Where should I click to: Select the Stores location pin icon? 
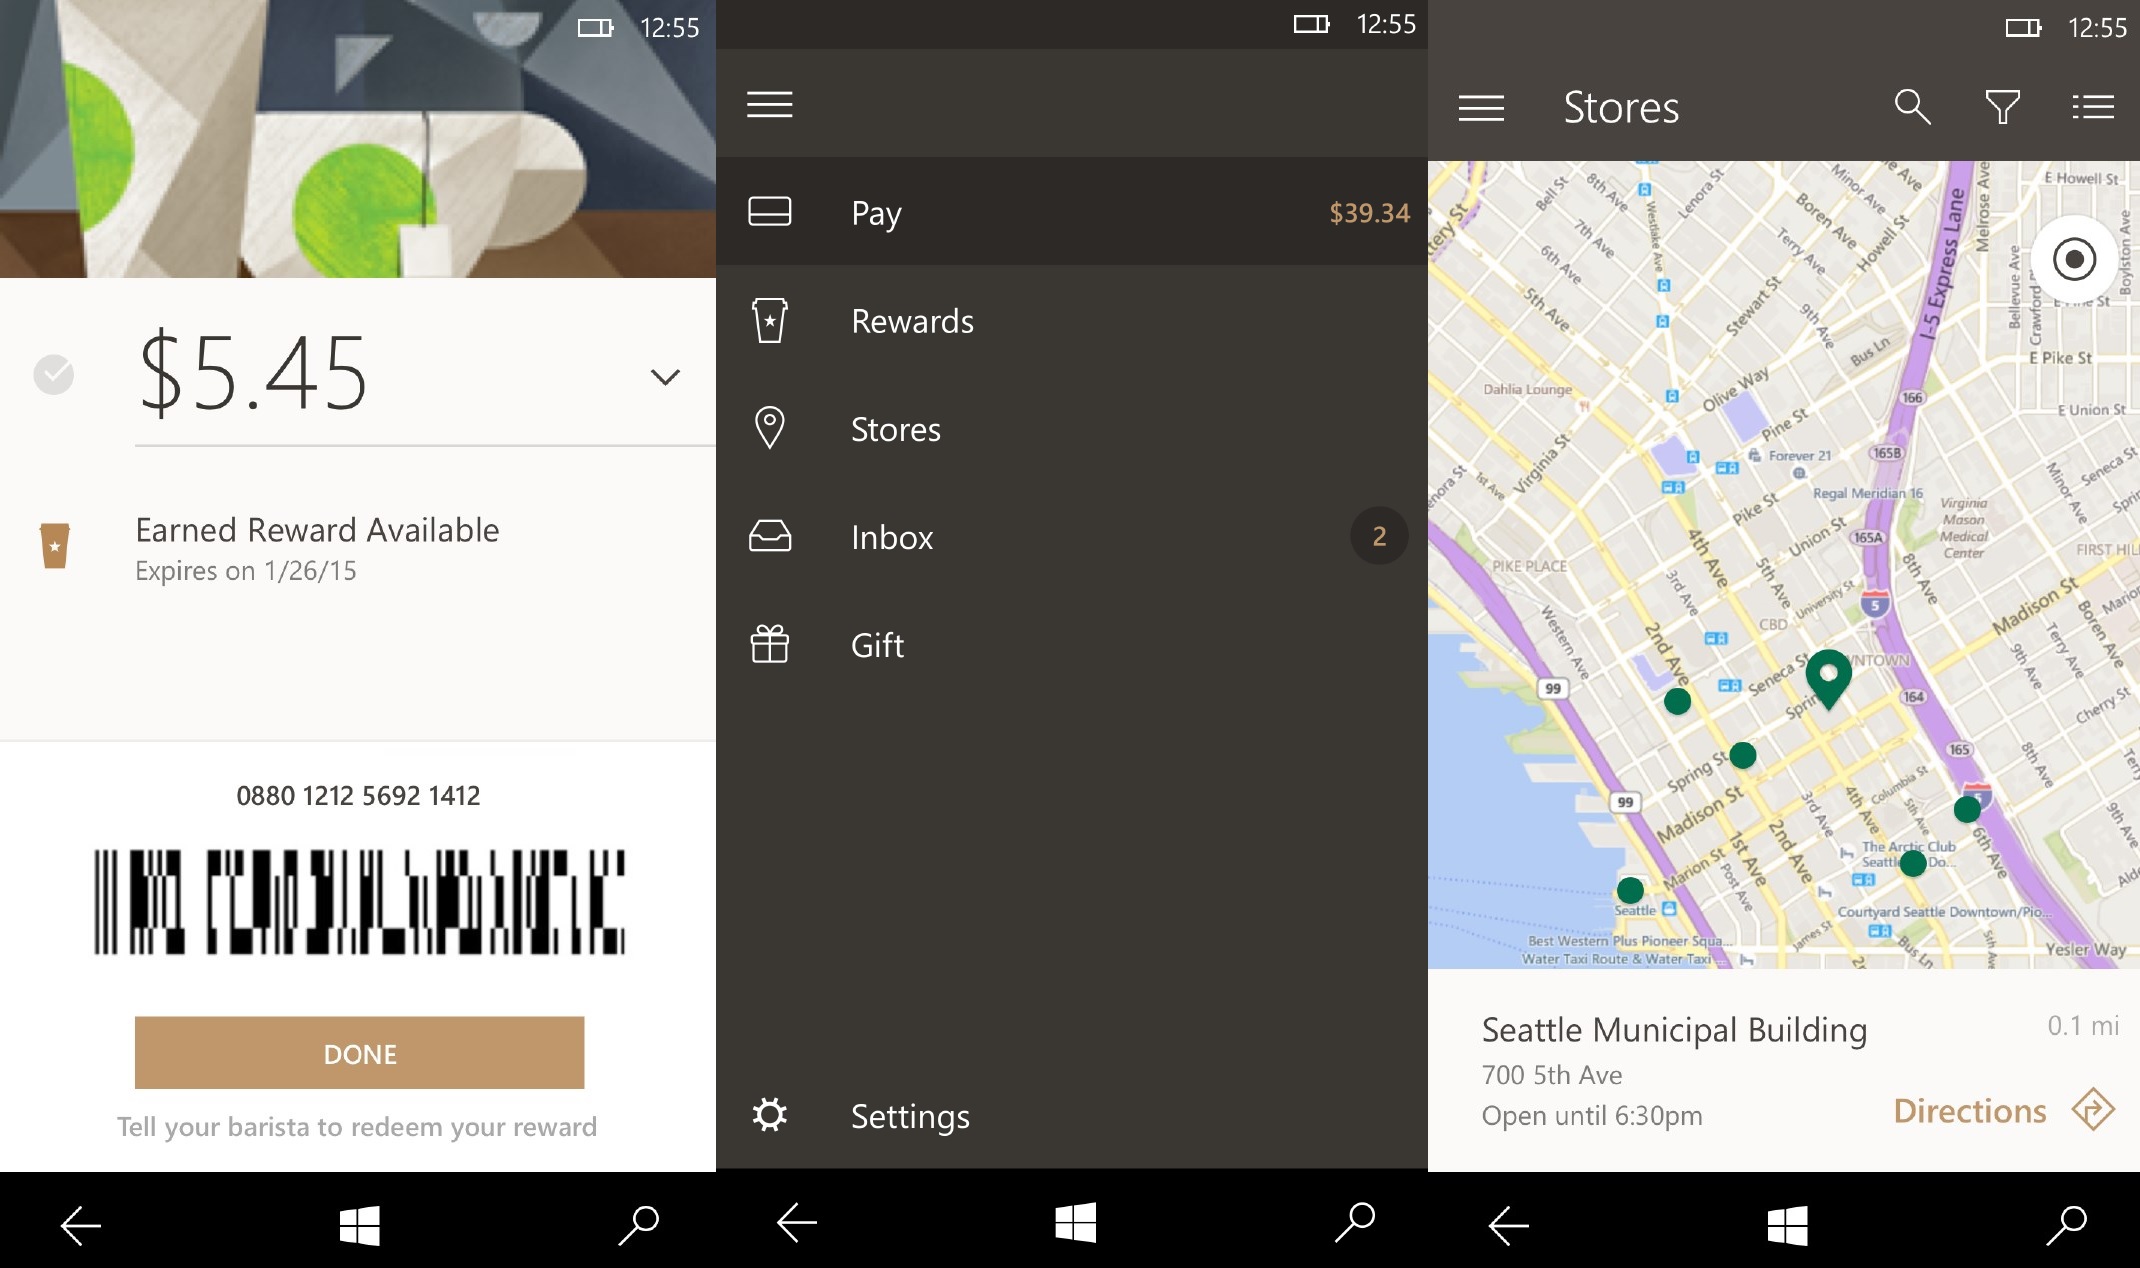(771, 427)
